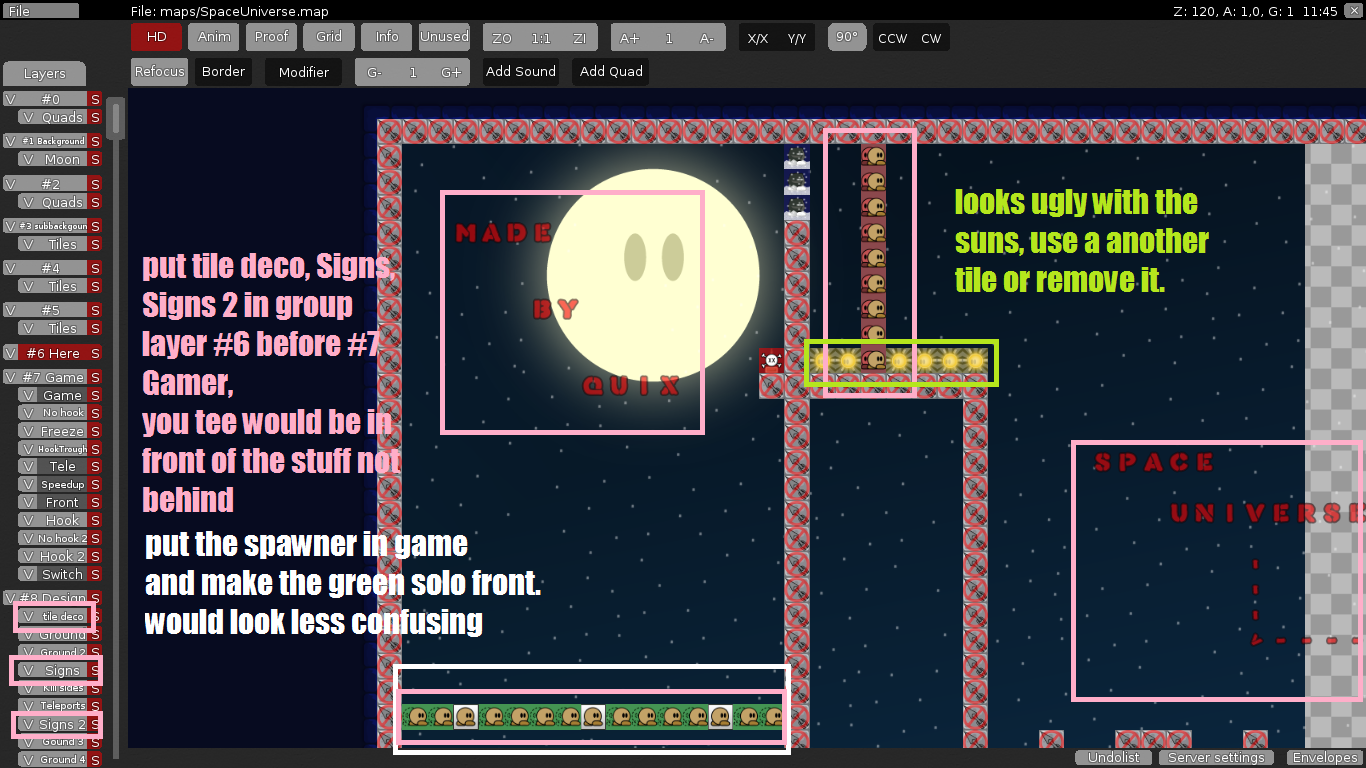Zoom out using the ZO button
The height and width of the screenshot is (768, 1366).
pos(502,38)
